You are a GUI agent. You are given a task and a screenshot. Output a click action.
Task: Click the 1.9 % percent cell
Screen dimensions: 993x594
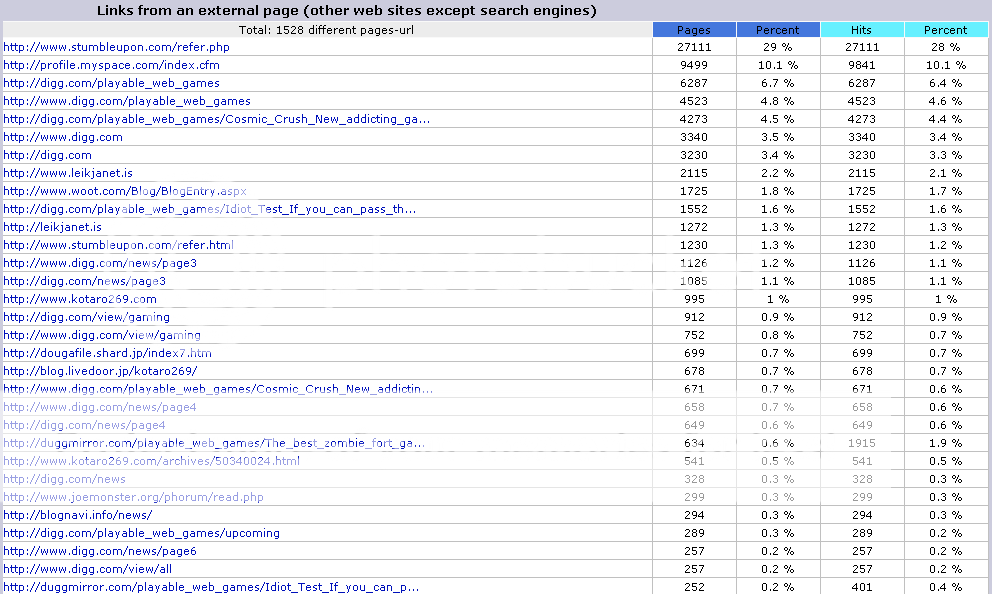click(x=946, y=443)
